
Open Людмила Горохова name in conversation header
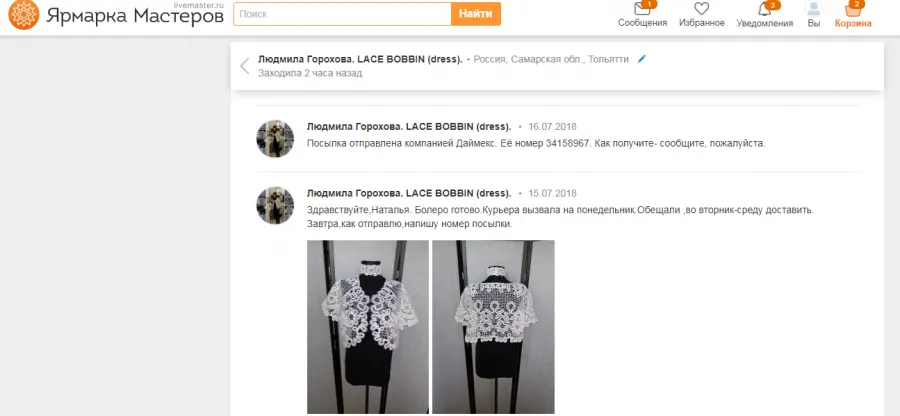360,59
